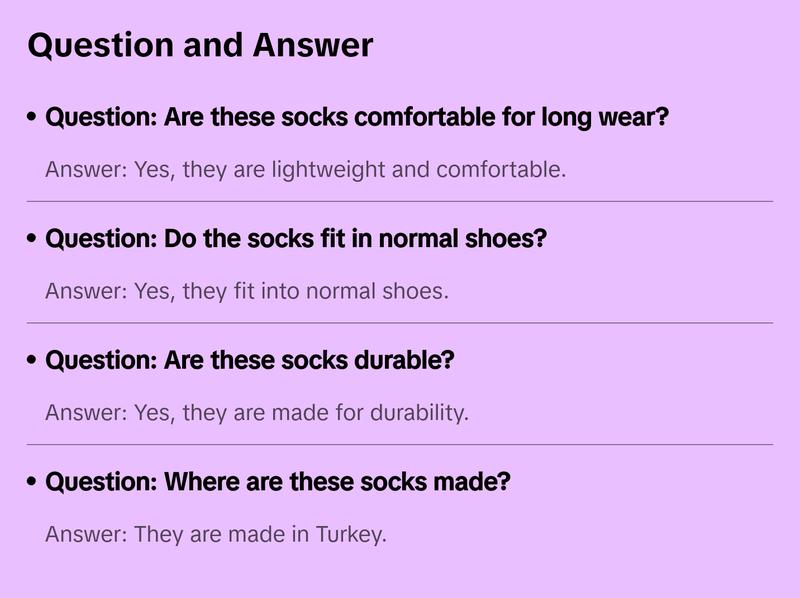The image size is (800, 598).
Task: Click bullet beside the long wear question
Action: pyautogui.click(x=33, y=118)
